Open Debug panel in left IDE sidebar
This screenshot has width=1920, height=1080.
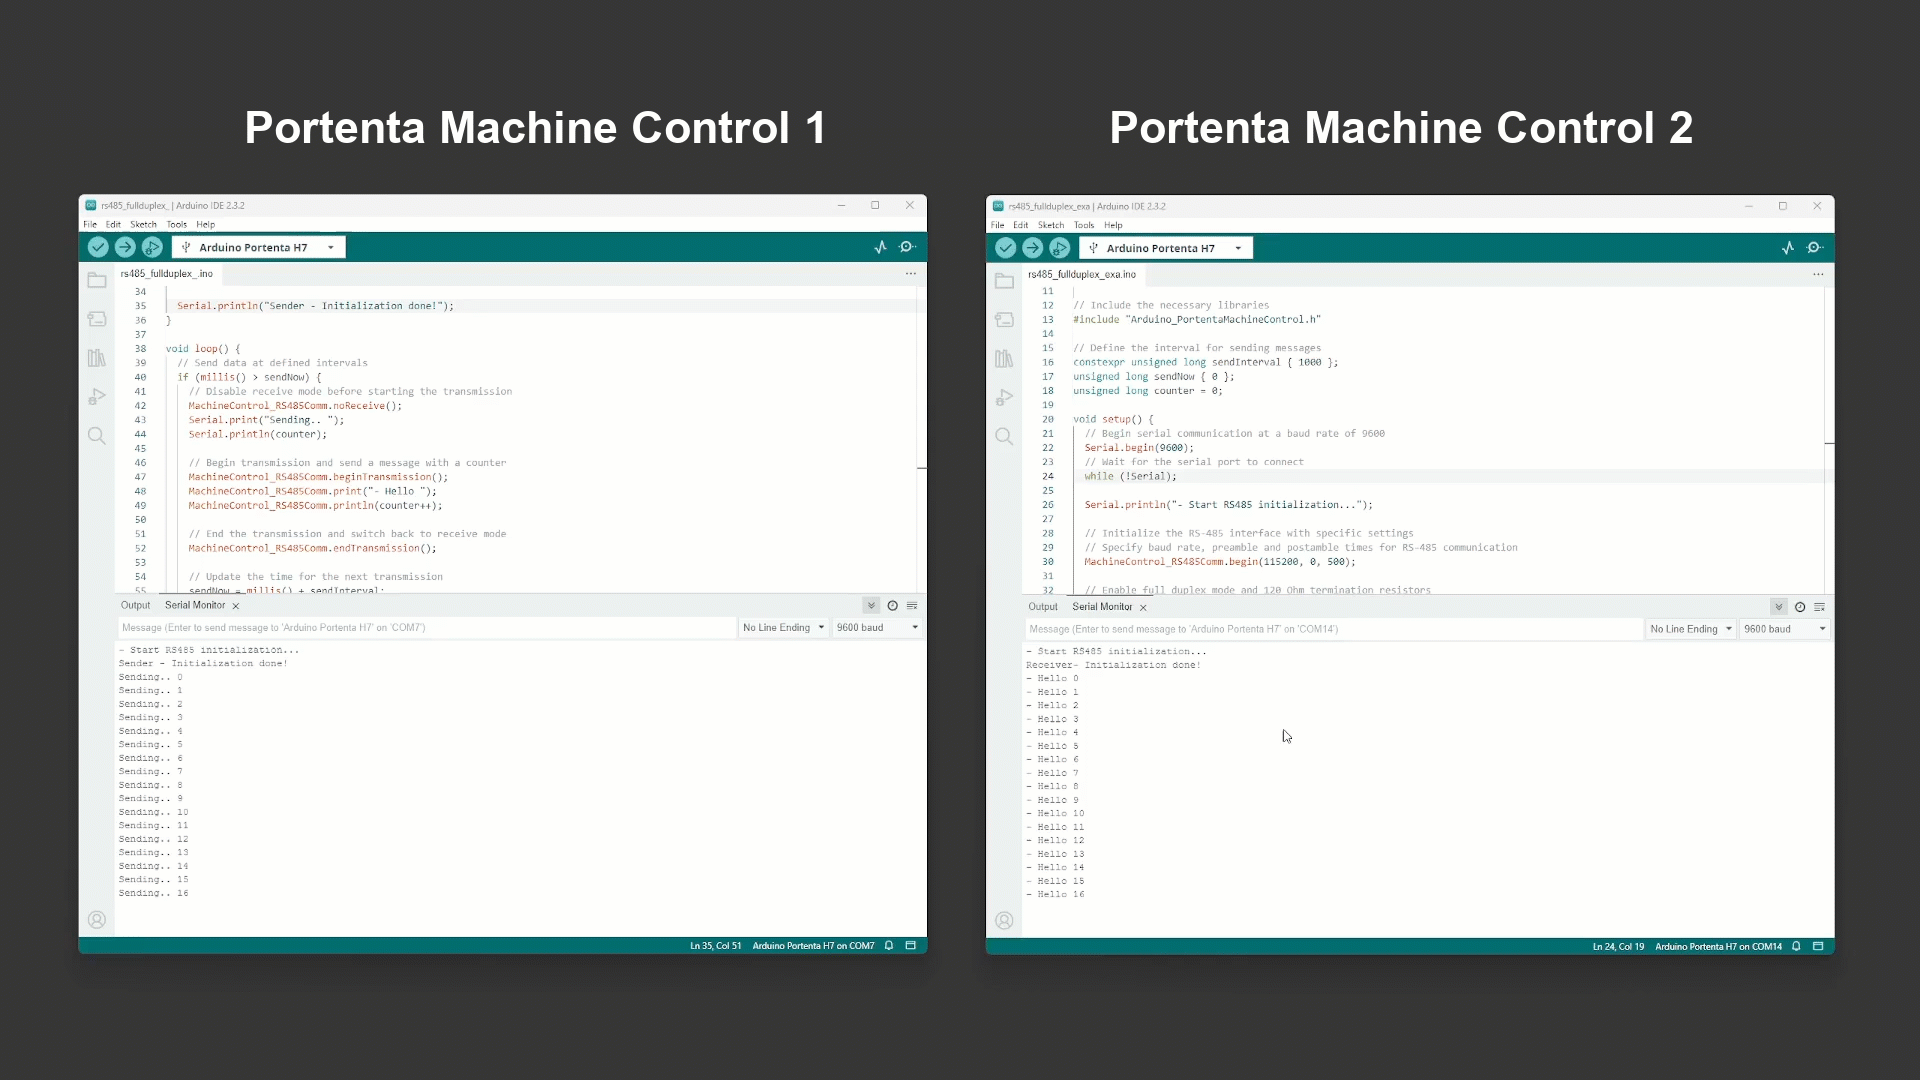(97, 397)
